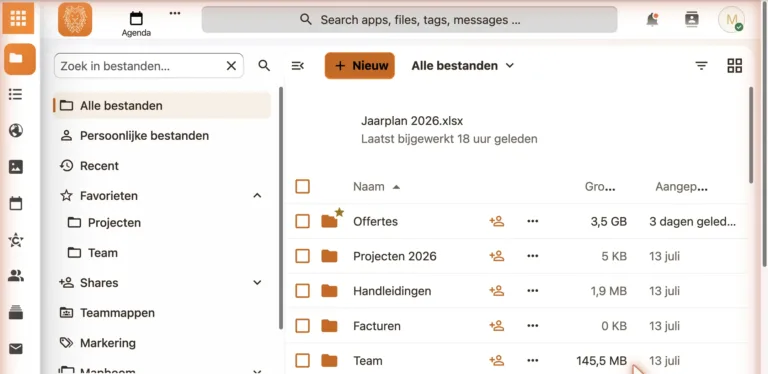
Task: Select the Files app in left rail
Action: coord(20,59)
